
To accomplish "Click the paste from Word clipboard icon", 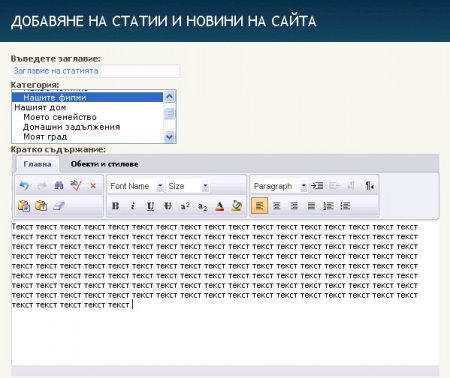I will (x=24, y=206).
